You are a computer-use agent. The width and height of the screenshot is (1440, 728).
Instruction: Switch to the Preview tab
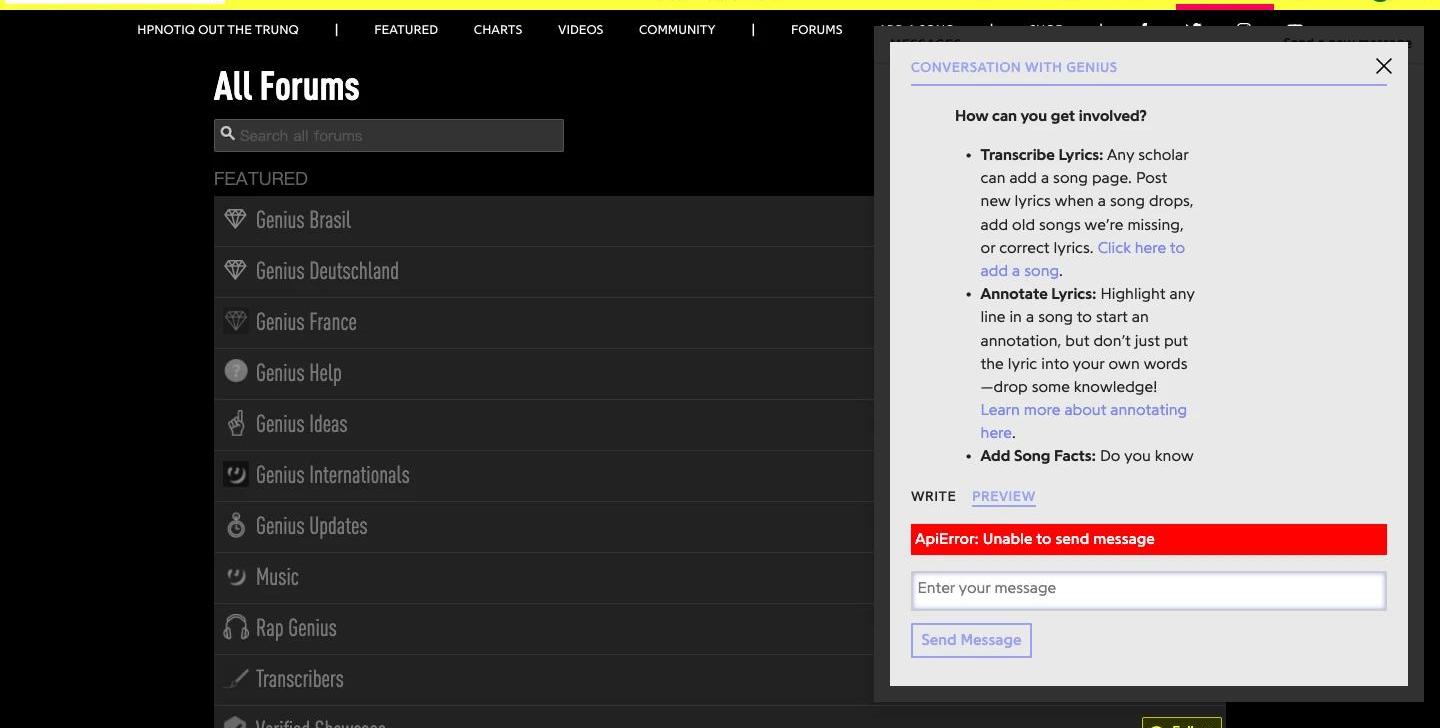pyautogui.click(x=1003, y=496)
